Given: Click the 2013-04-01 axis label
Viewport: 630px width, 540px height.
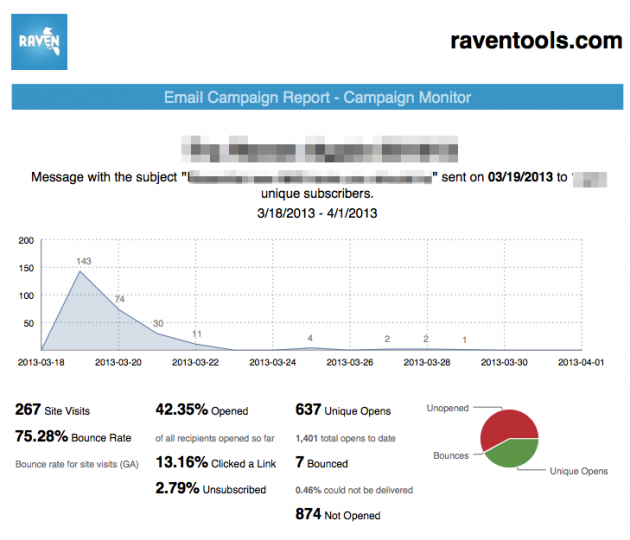Looking at the screenshot, I should pyautogui.click(x=581, y=362).
